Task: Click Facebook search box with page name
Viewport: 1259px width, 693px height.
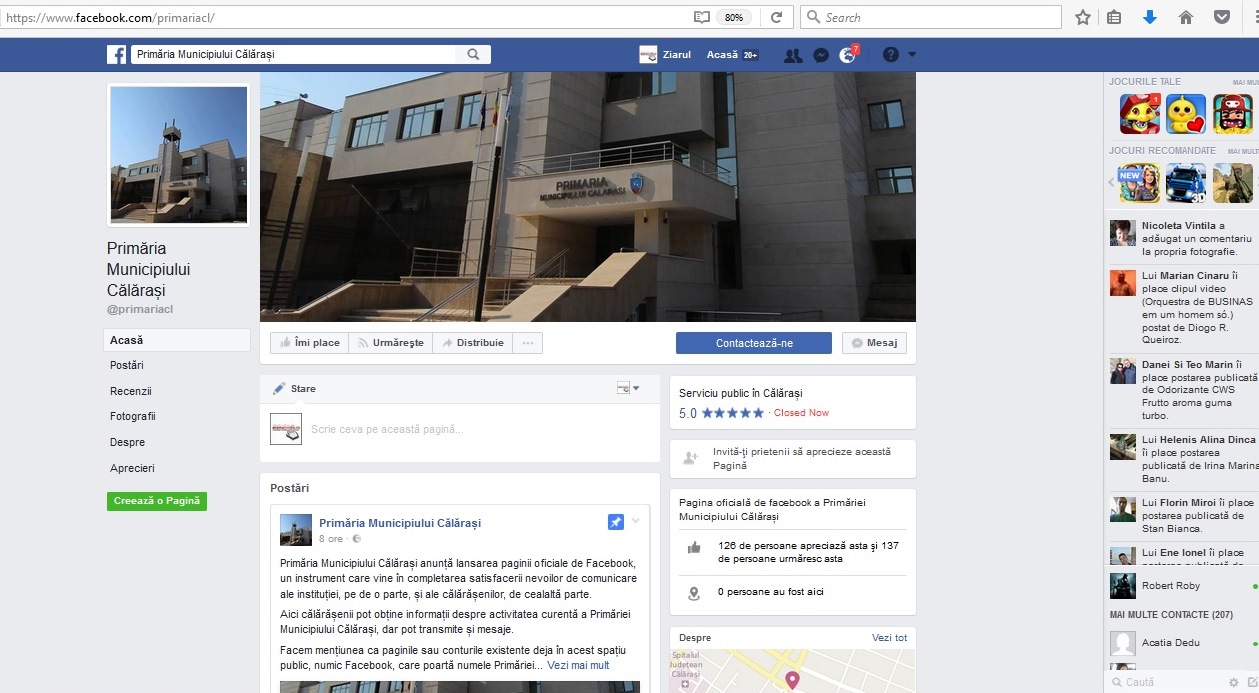Action: tap(295, 55)
